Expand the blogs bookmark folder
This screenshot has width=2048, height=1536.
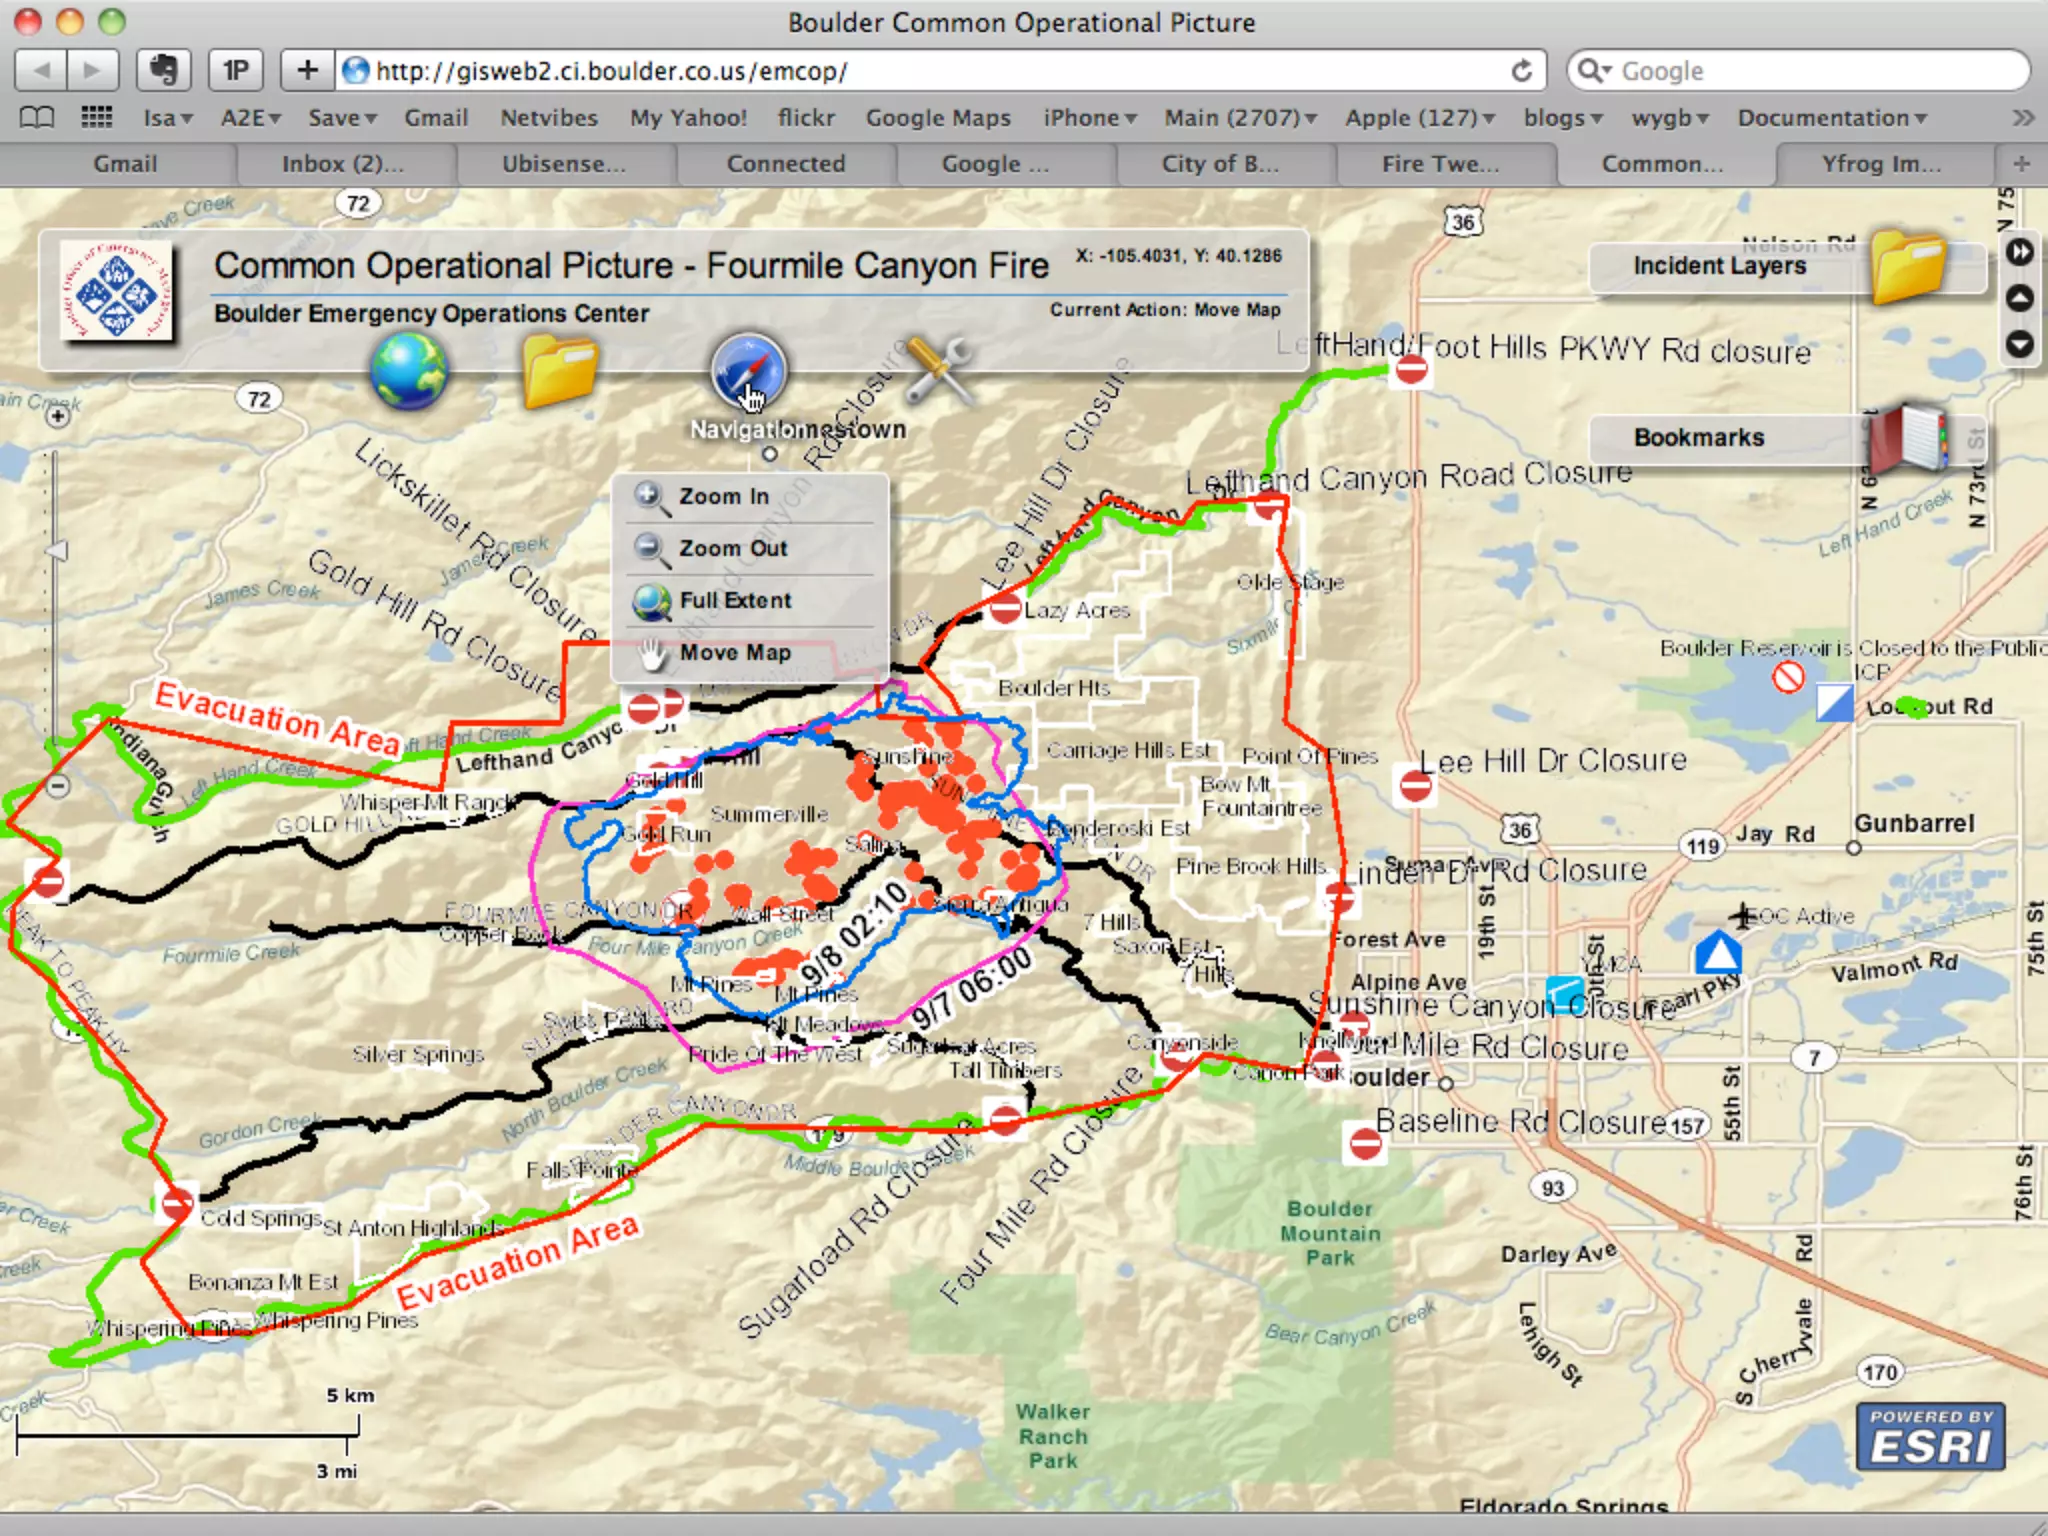[x=1562, y=118]
